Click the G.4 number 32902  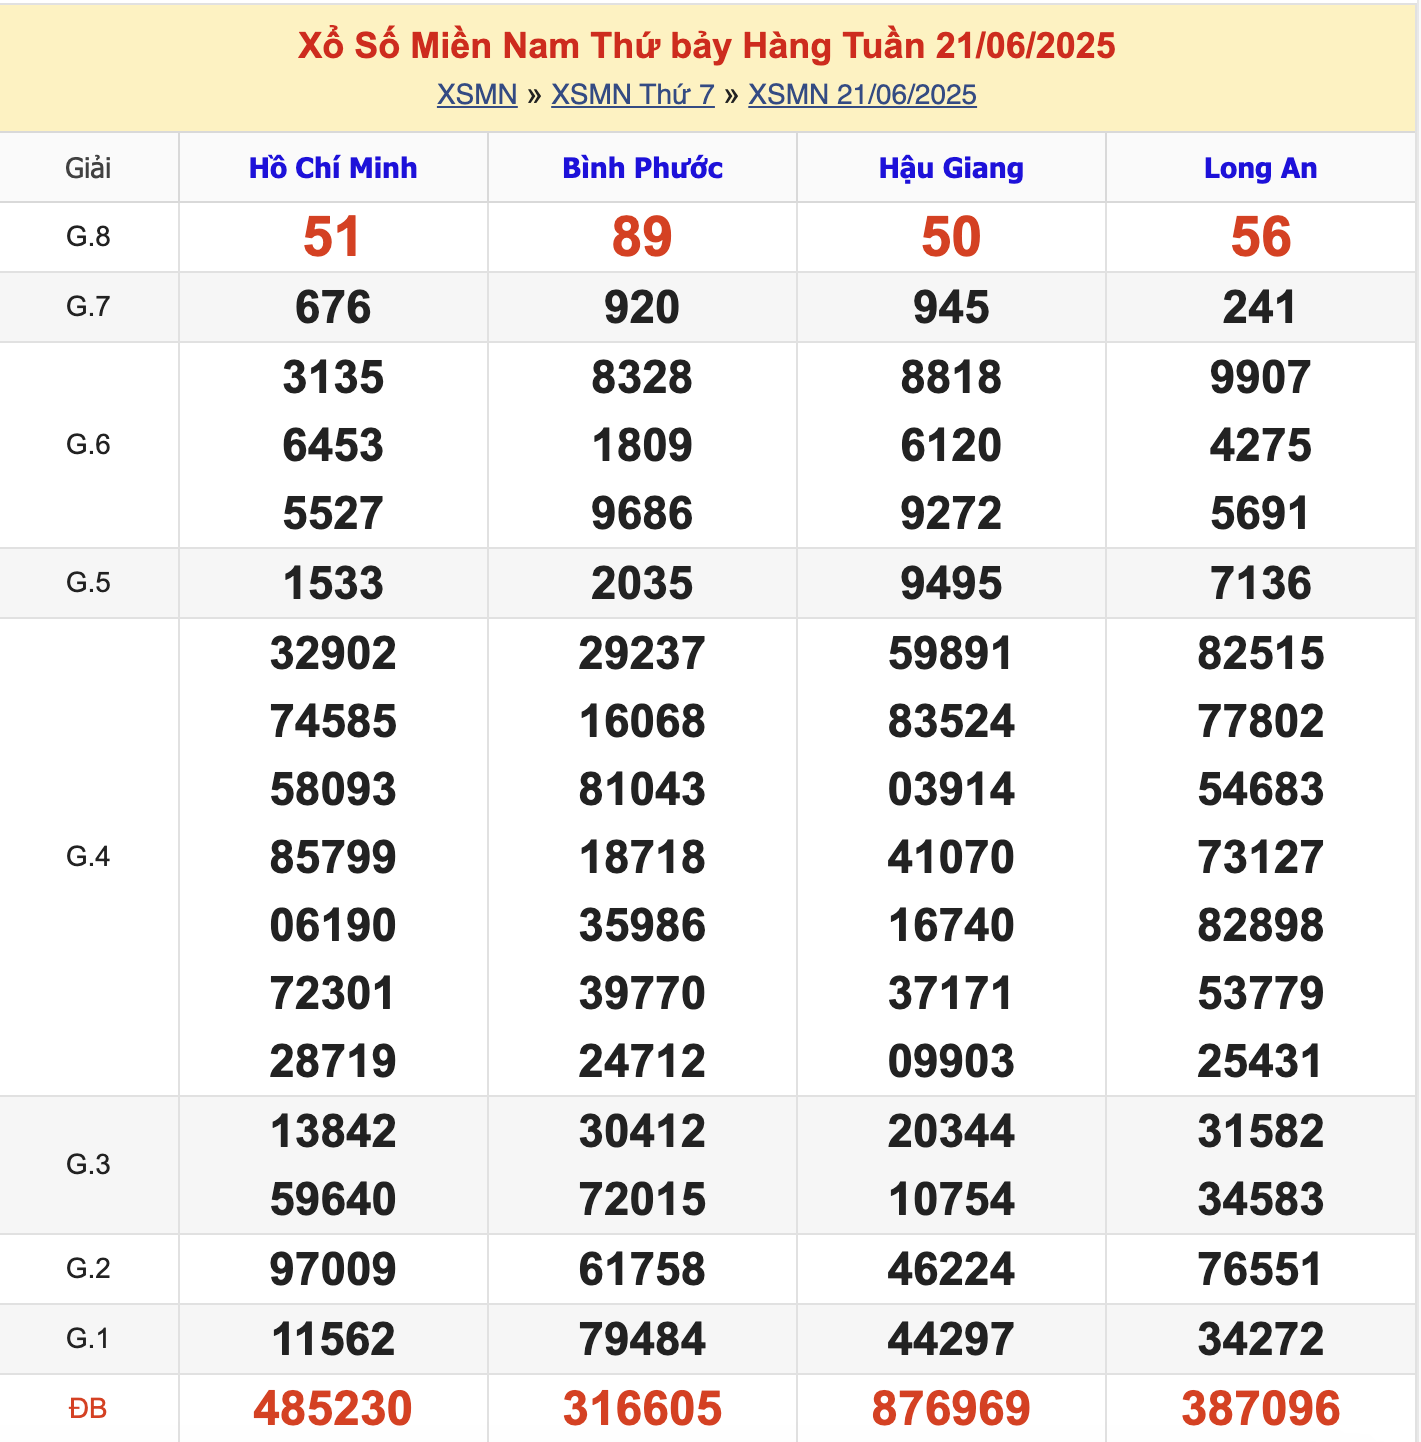pos(333,654)
